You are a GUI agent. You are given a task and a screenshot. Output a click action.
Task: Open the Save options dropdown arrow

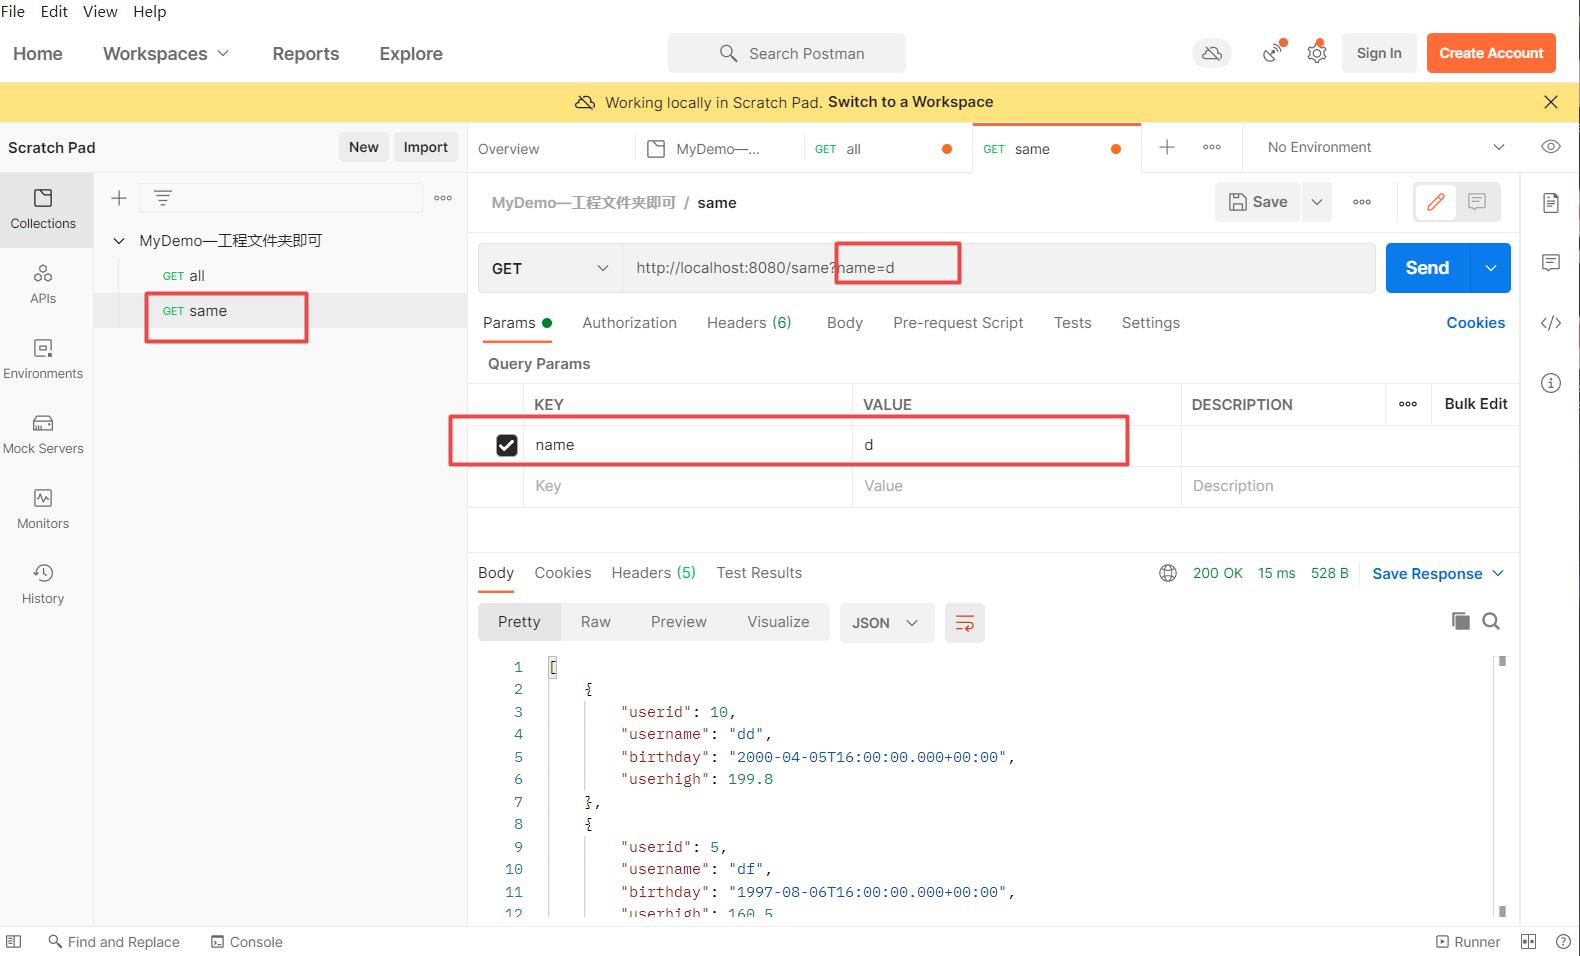[x=1317, y=202]
